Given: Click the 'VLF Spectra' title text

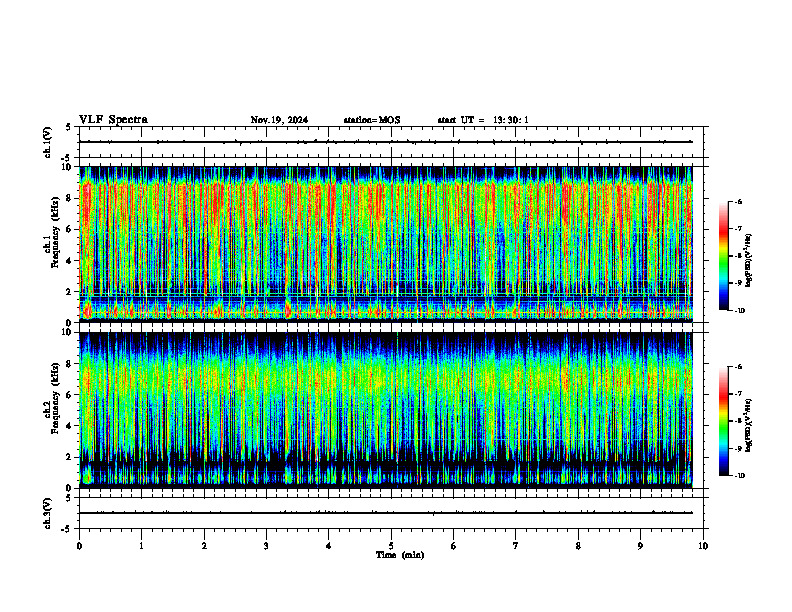Looking at the screenshot, I should coord(113,120).
